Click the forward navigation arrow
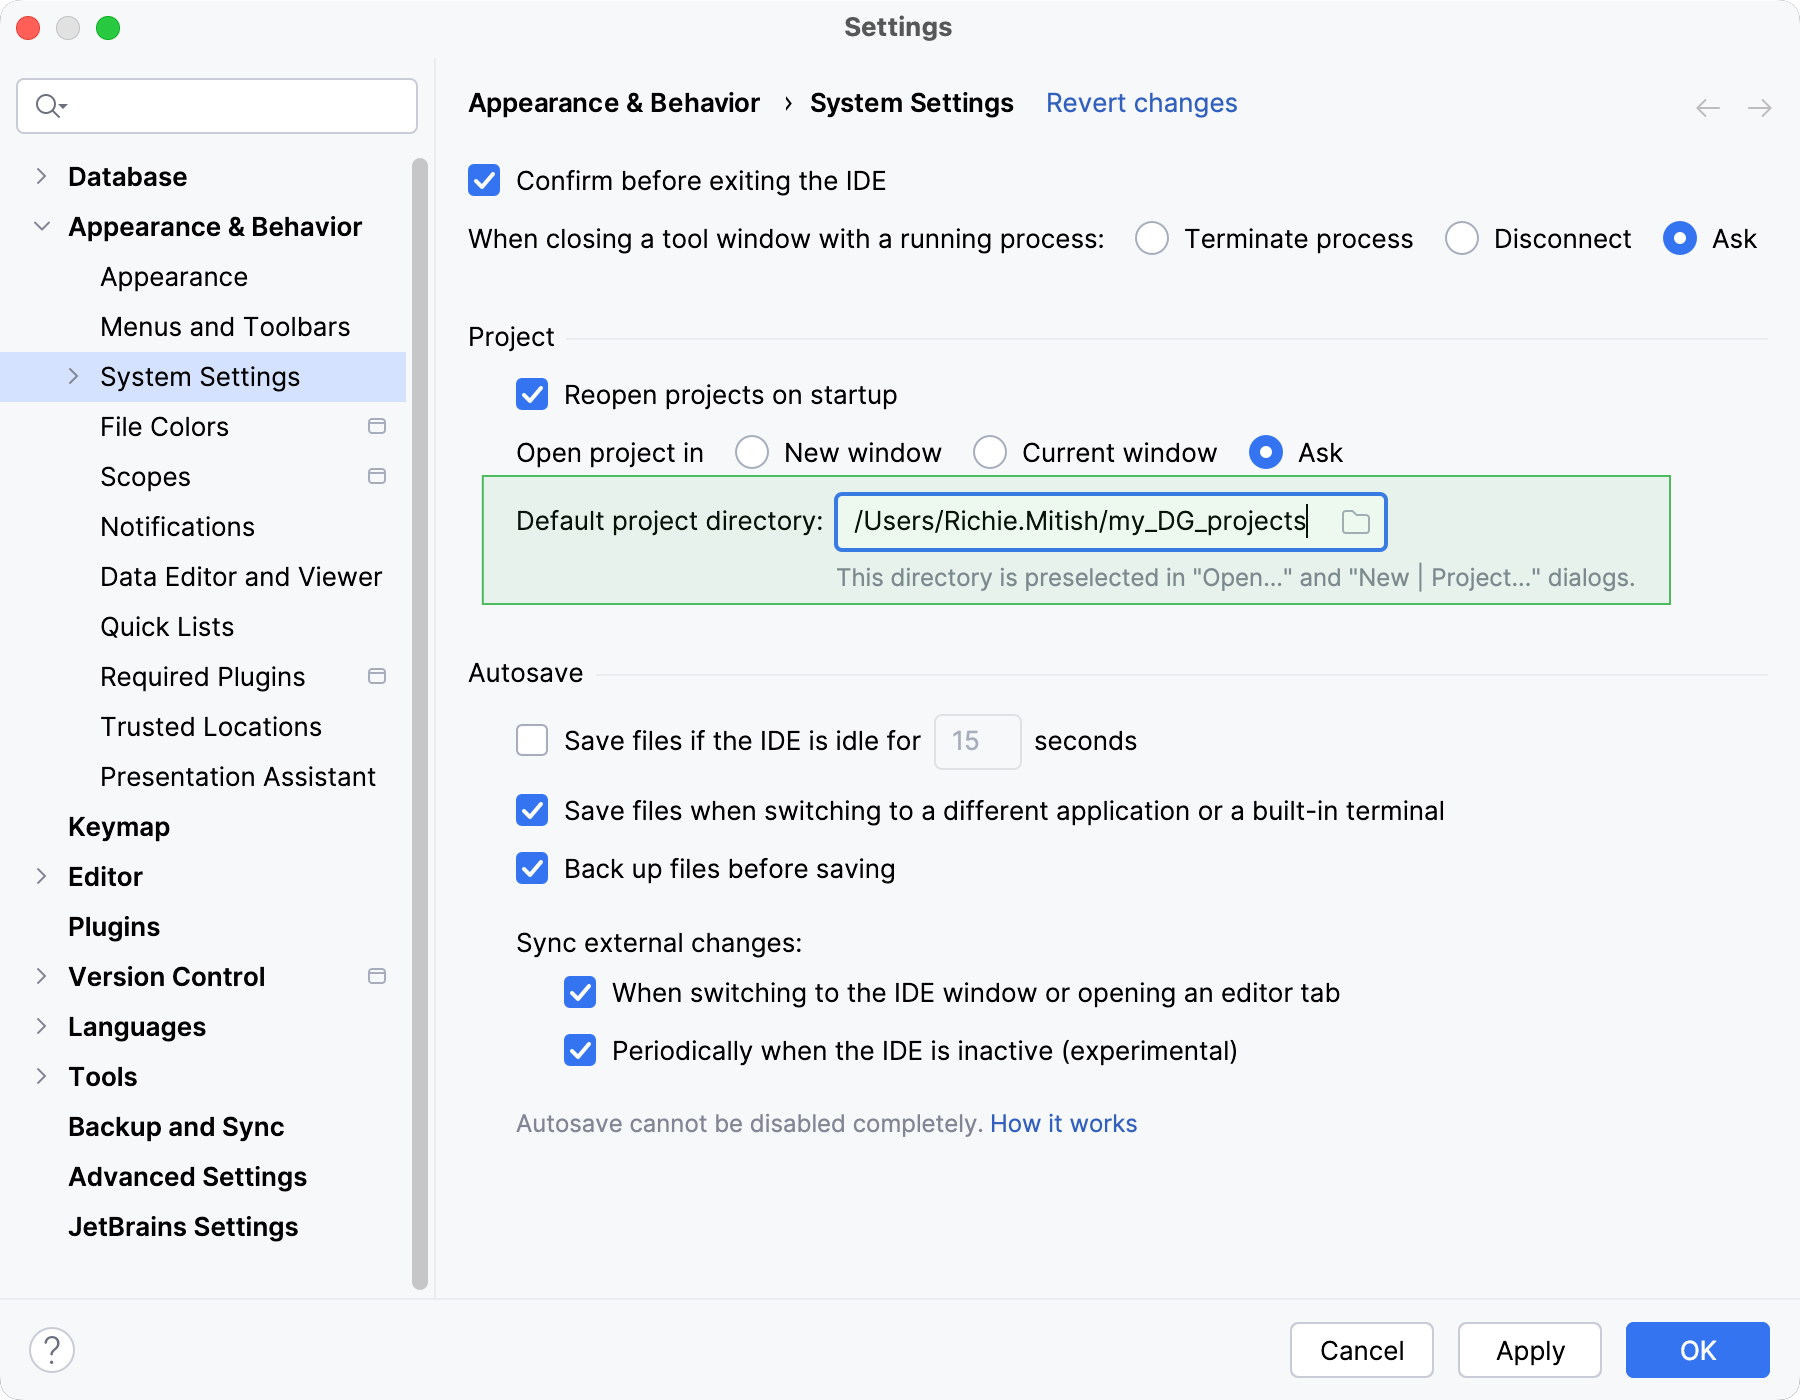The width and height of the screenshot is (1800, 1400). pyautogui.click(x=1758, y=107)
